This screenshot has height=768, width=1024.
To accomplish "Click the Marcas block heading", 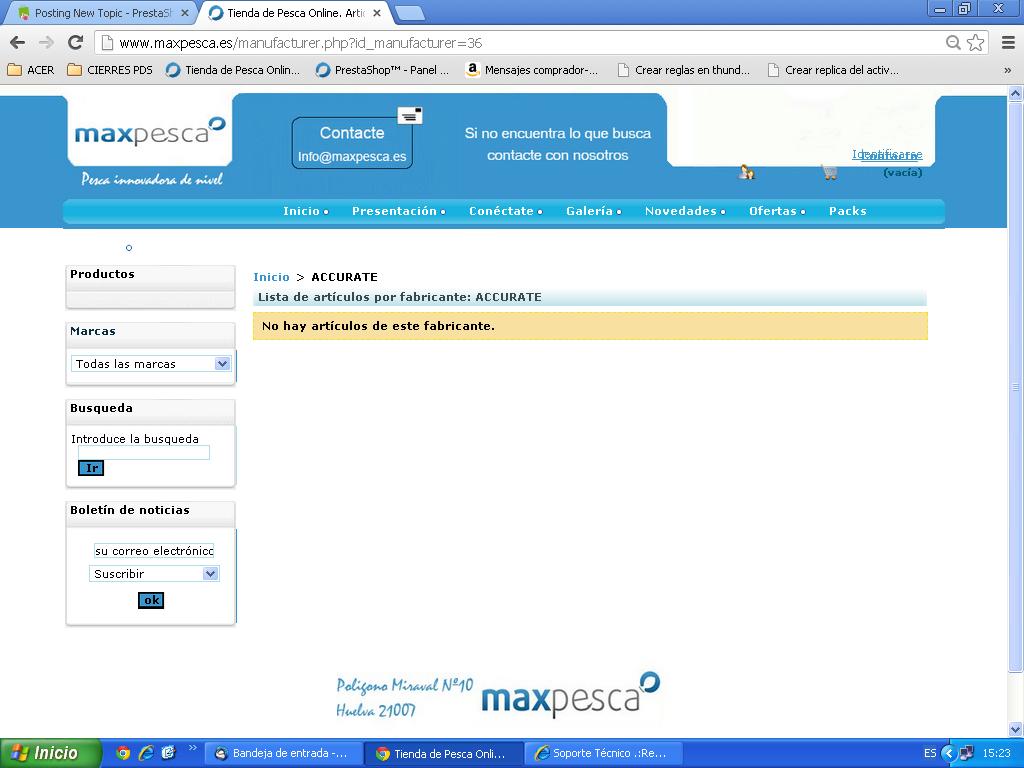I will [x=93, y=331].
